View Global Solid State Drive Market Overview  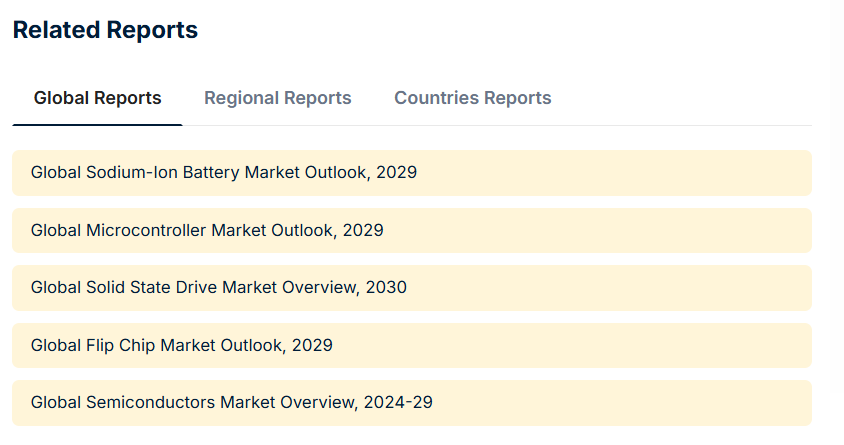218,288
